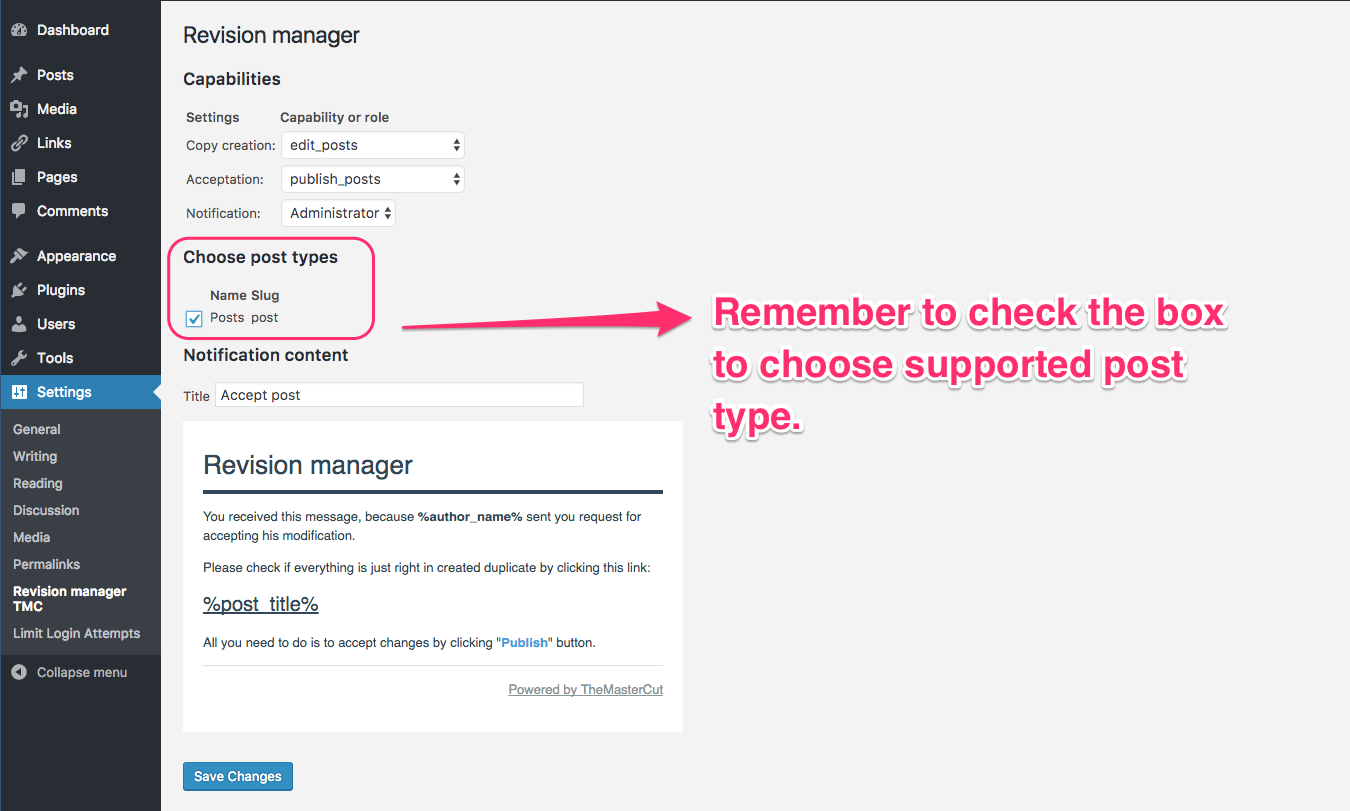Image resolution: width=1350 pixels, height=811 pixels.
Task: Expand the Acceptation publish_posts dropdown
Action: pos(373,179)
